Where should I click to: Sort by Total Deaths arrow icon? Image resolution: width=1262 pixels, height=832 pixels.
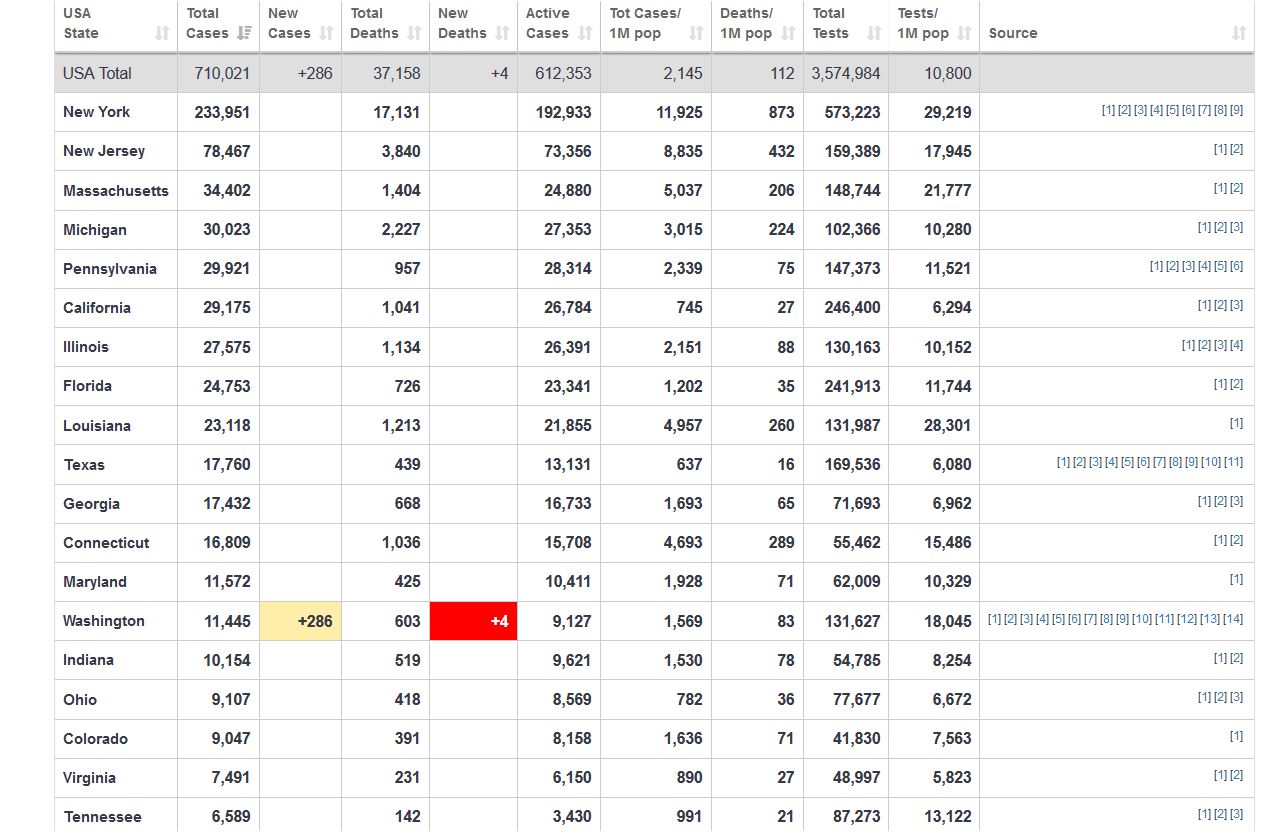click(414, 34)
